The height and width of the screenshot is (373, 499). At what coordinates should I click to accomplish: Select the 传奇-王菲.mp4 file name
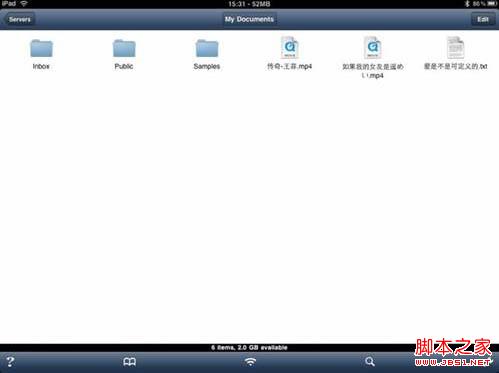pos(289,66)
